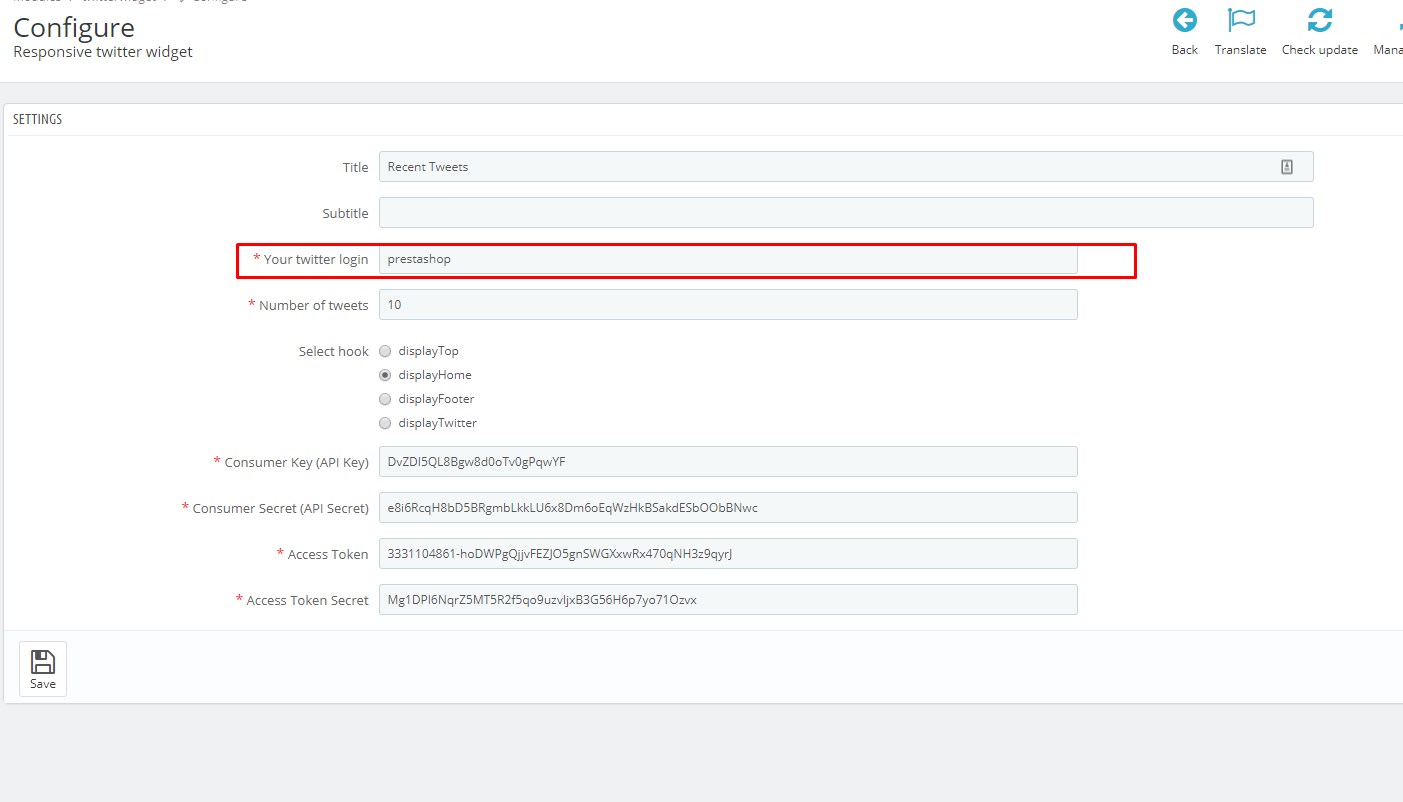This screenshot has width=1403, height=802.
Task: Click the Access Token Secret field
Action: coord(727,600)
